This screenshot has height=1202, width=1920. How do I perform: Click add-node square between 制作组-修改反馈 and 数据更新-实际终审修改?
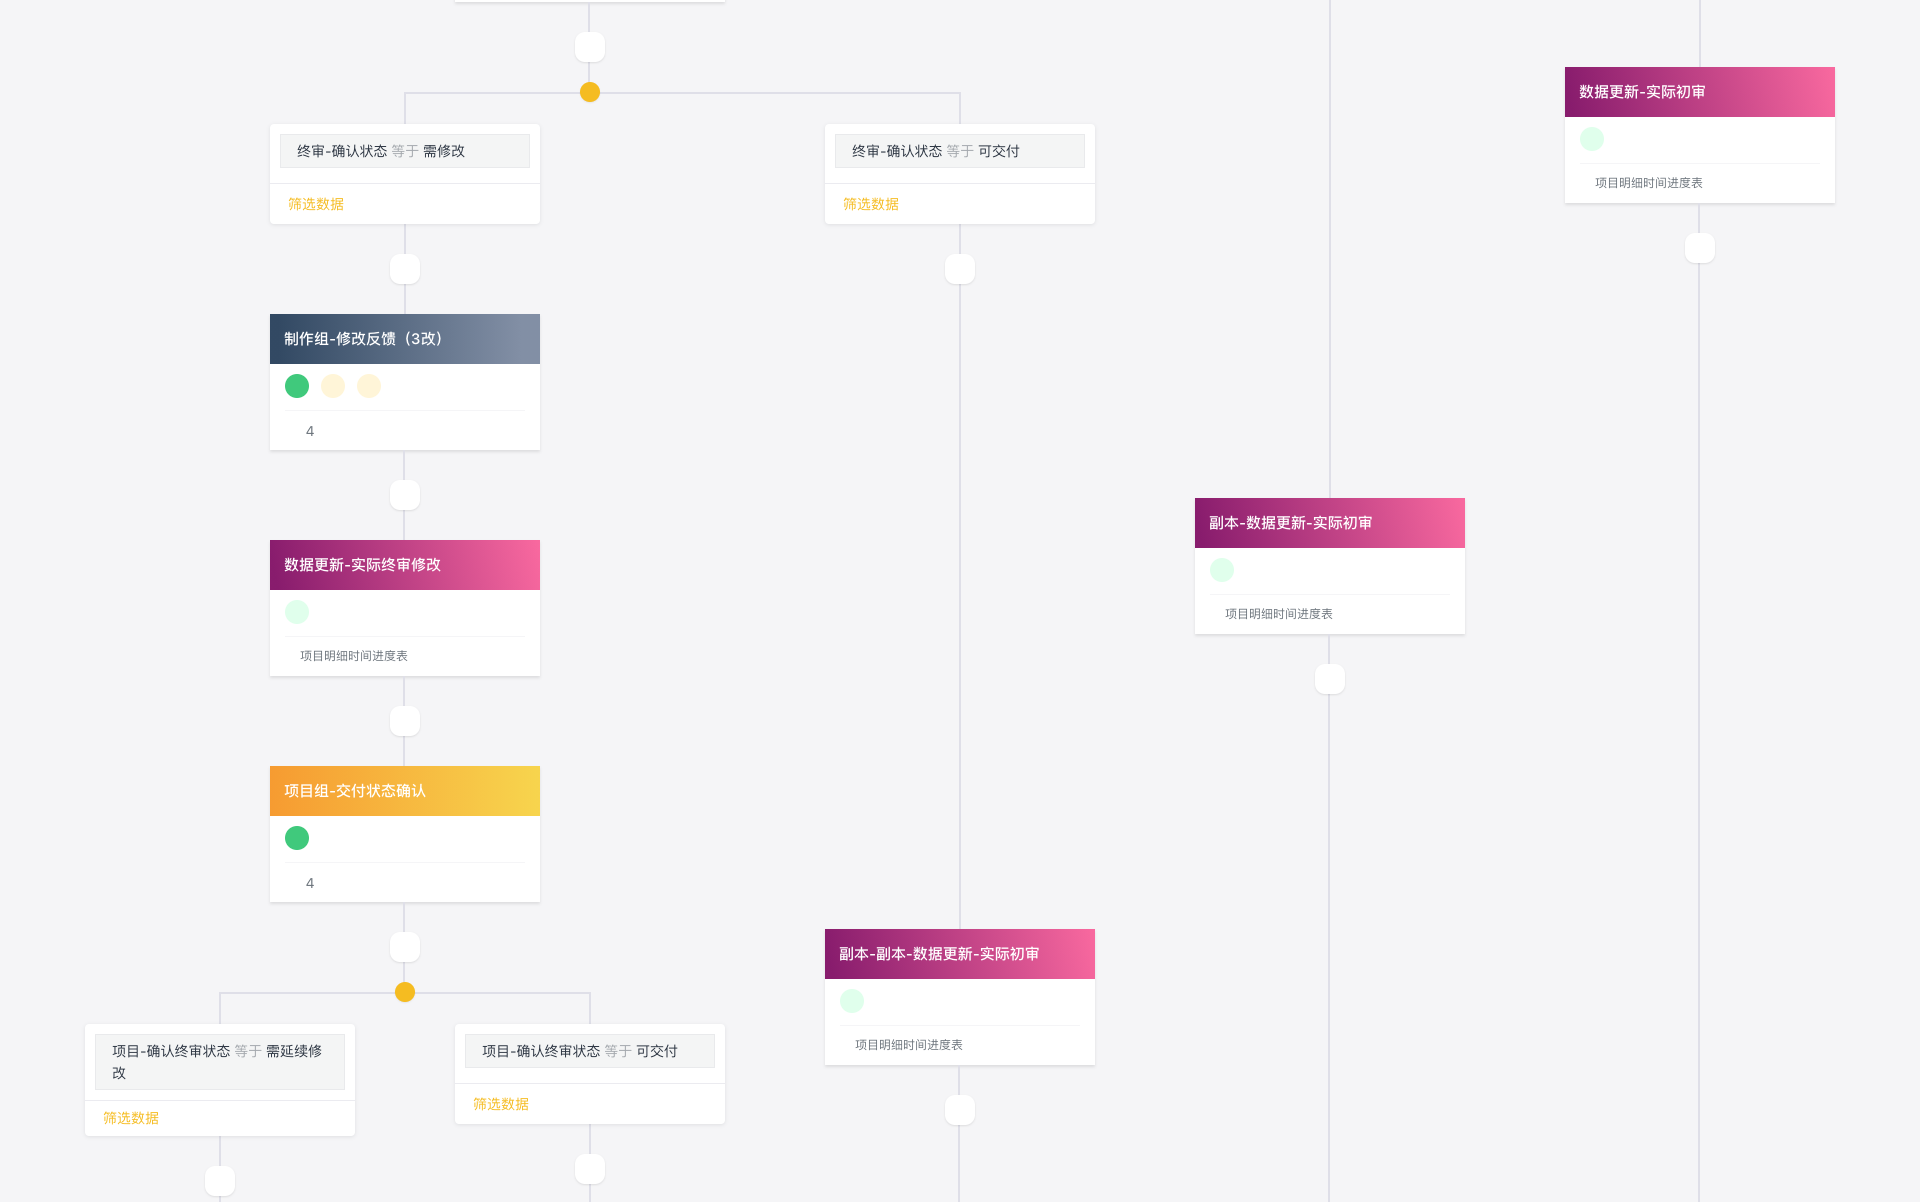[405, 495]
